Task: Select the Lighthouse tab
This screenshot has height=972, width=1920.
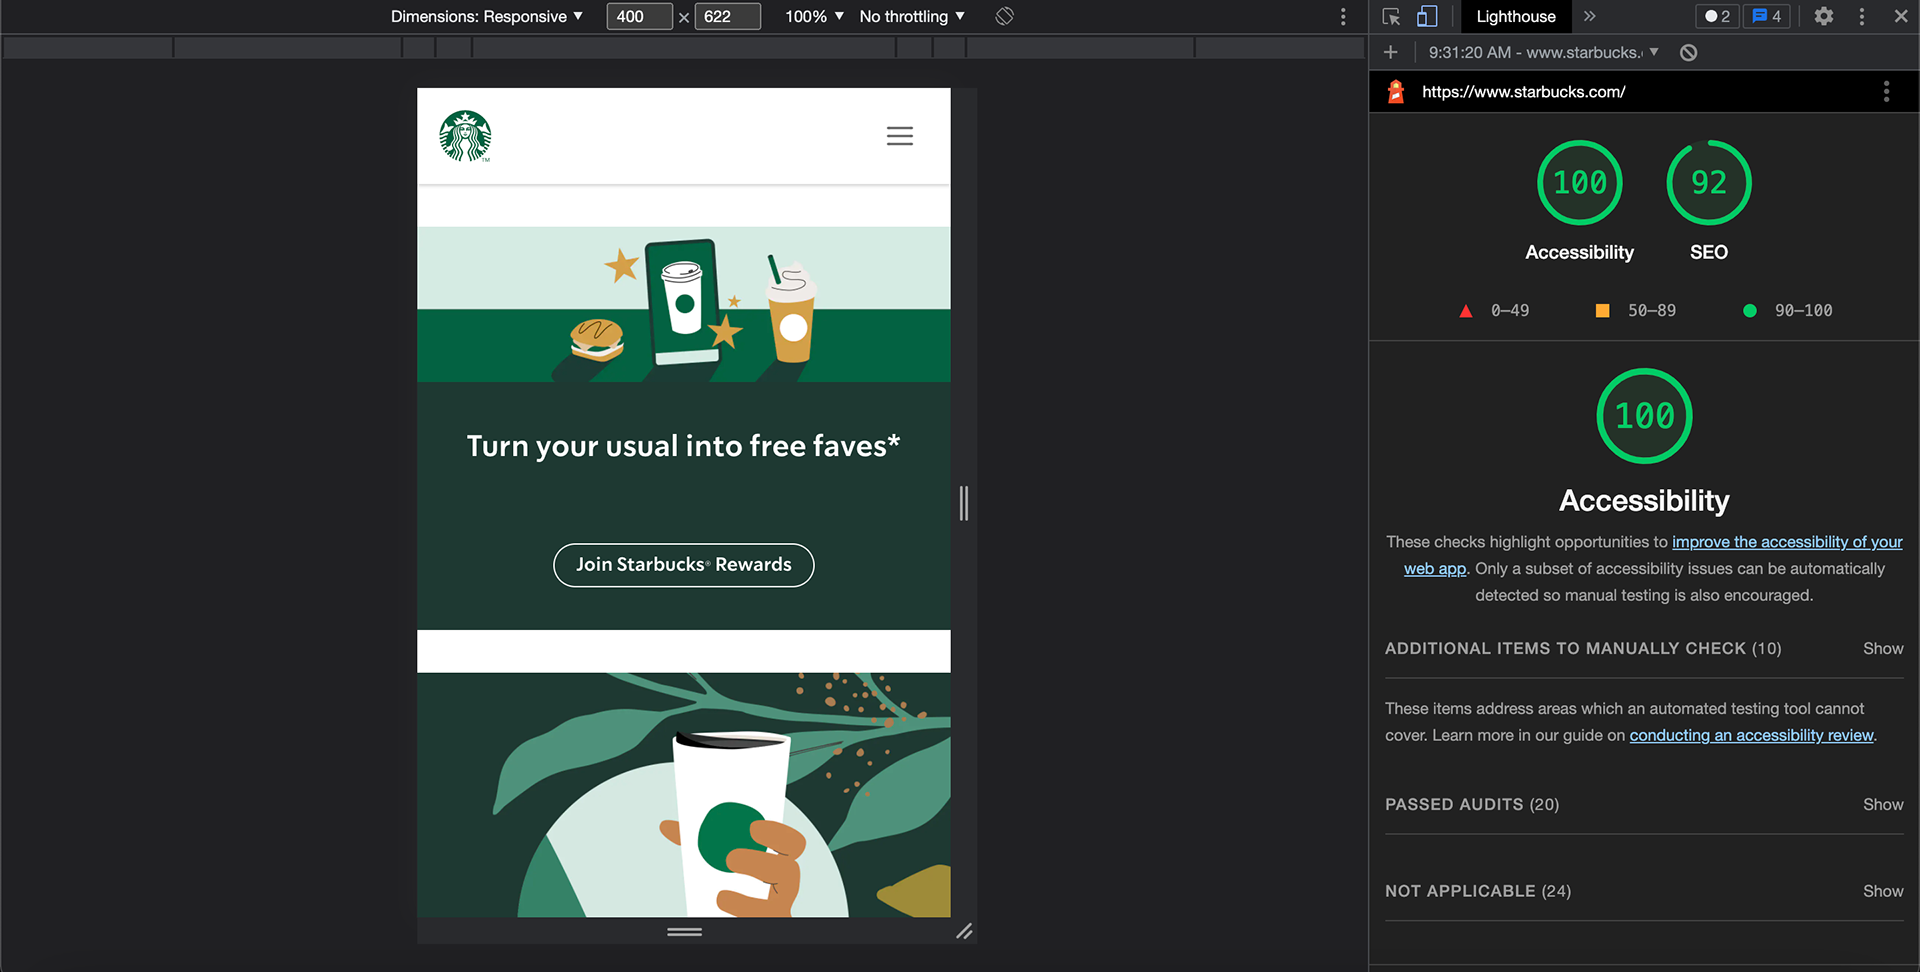Action: click(x=1516, y=16)
